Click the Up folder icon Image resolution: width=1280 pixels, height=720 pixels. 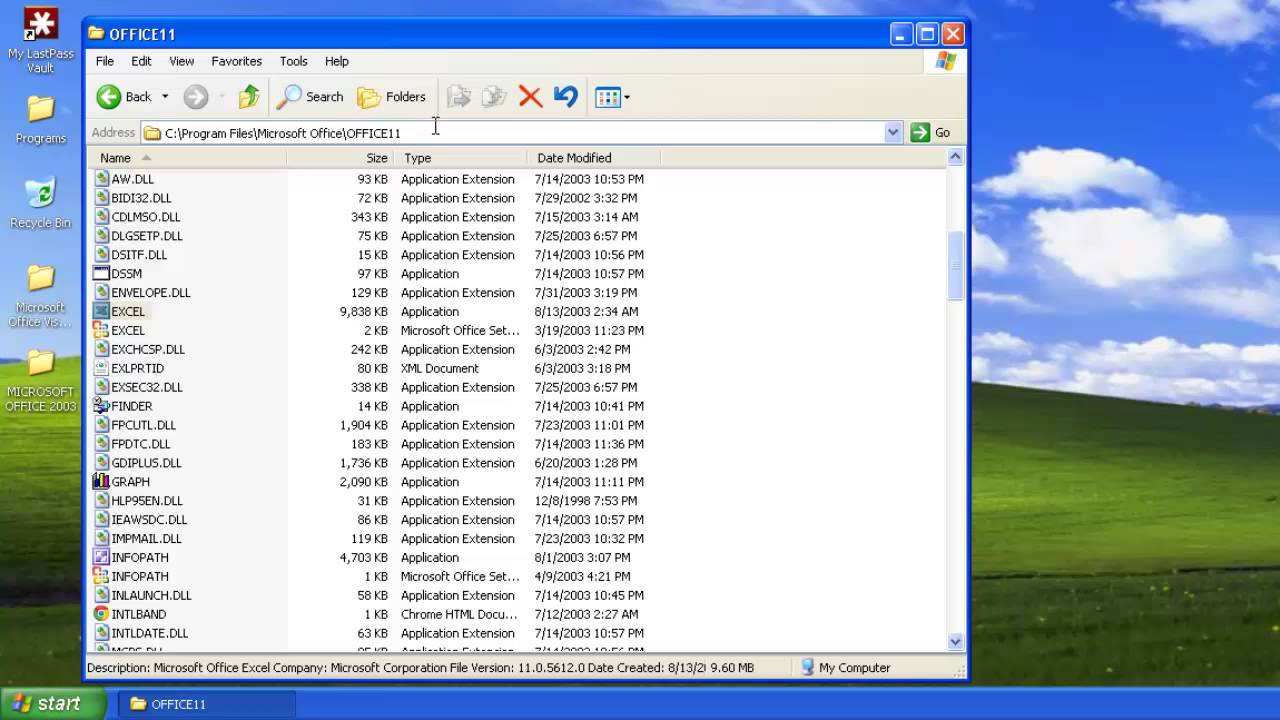(249, 97)
